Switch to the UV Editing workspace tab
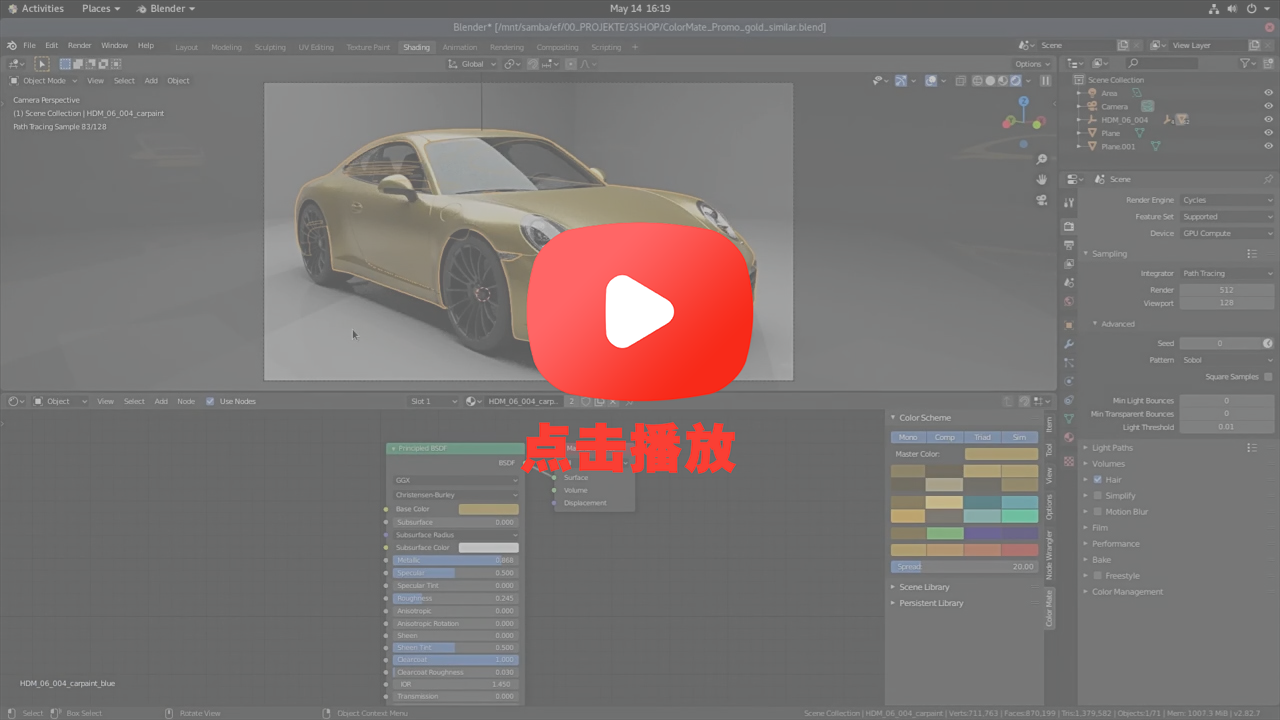The width and height of the screenshot is (1280, 720). pos(316,47)
